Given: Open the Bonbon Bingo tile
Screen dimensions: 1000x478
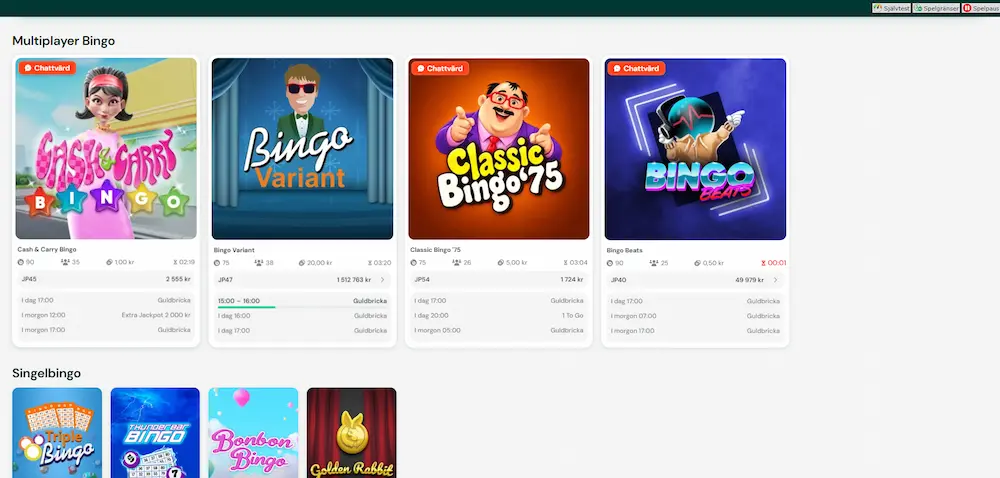Looking at the screenshot, I should 253,433.
